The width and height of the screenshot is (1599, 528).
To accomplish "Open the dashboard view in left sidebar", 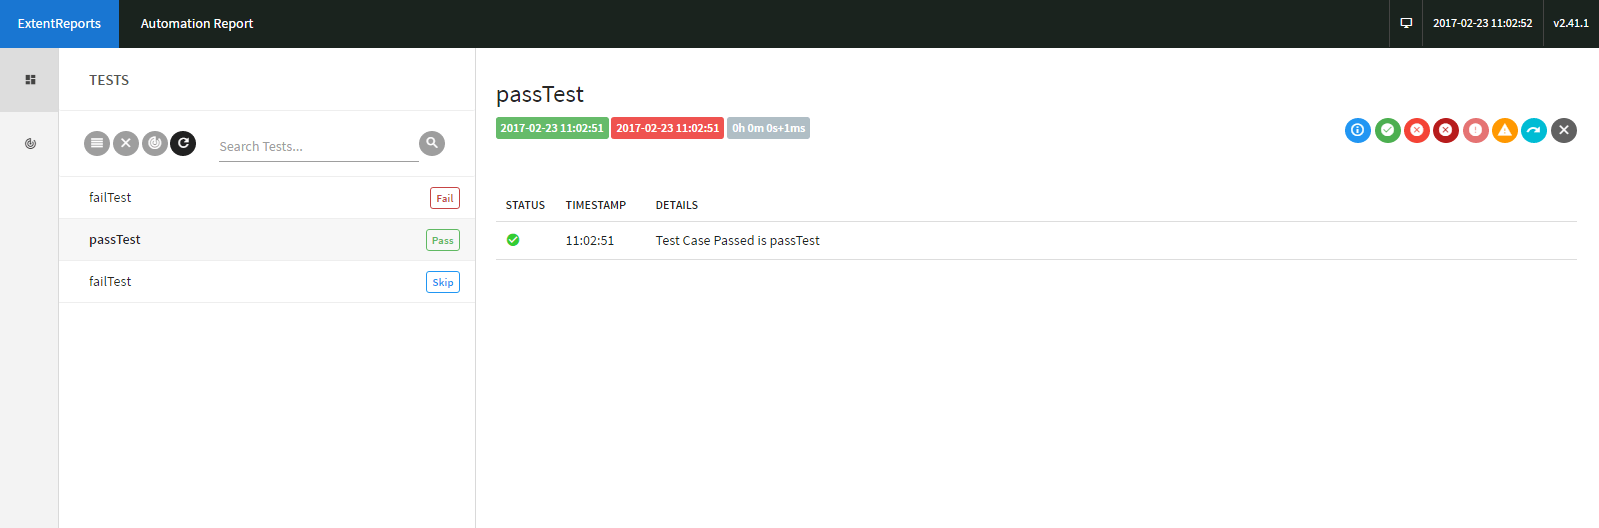I will (30, 80).
